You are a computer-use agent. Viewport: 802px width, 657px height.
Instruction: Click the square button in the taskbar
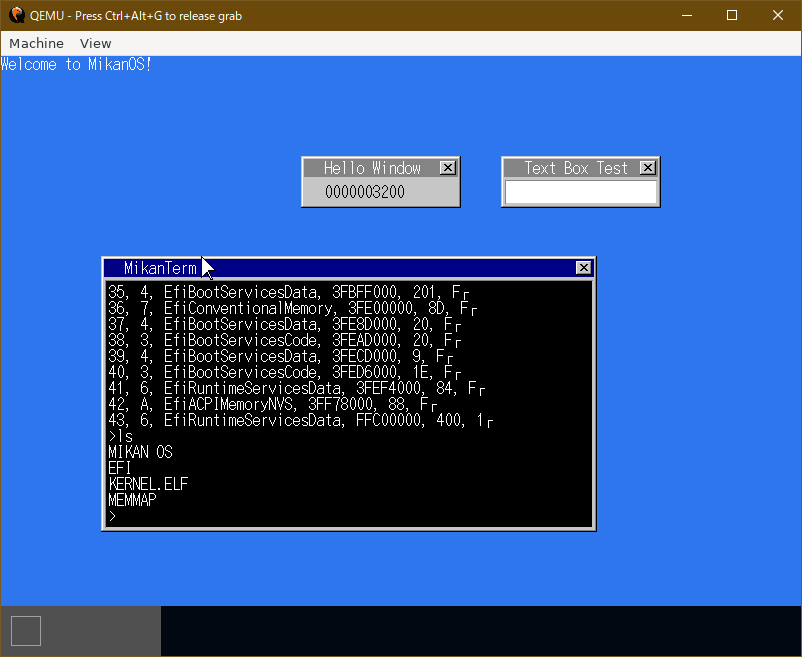(x=26, y=630)
